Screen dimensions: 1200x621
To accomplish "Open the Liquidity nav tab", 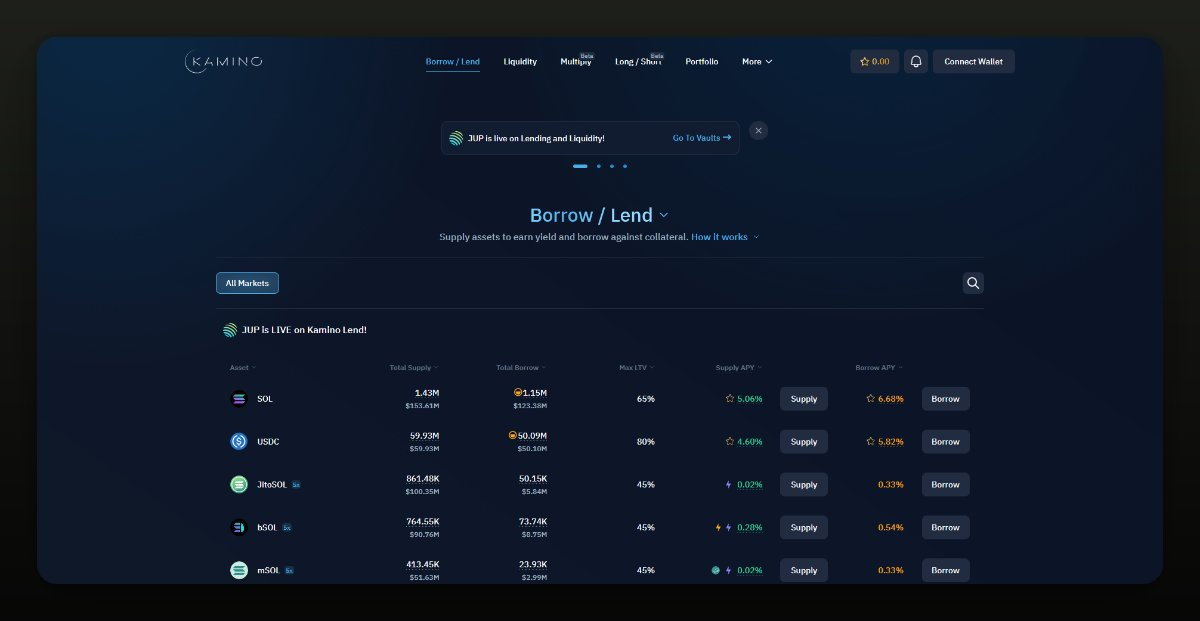I will [x=520, y=62].
